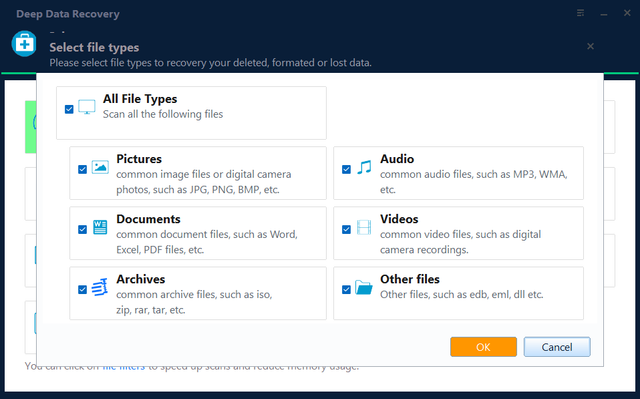This screenshot has height=399, width=640.
Task: Click the Deep Data Recovery first-aid logo icon
Action: pyautogui.click(x=24, y=43)
